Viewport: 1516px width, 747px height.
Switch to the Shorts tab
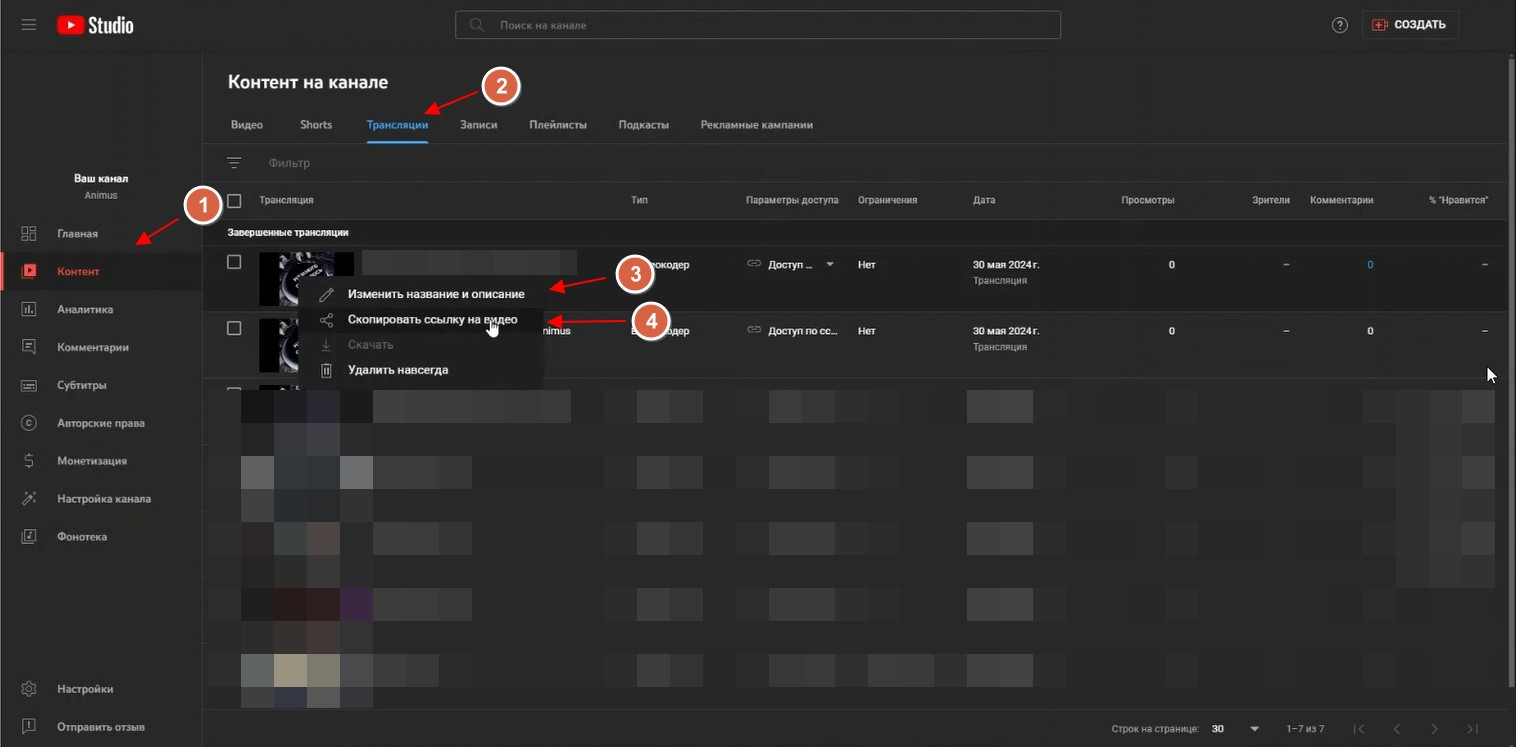coord(316,125)
